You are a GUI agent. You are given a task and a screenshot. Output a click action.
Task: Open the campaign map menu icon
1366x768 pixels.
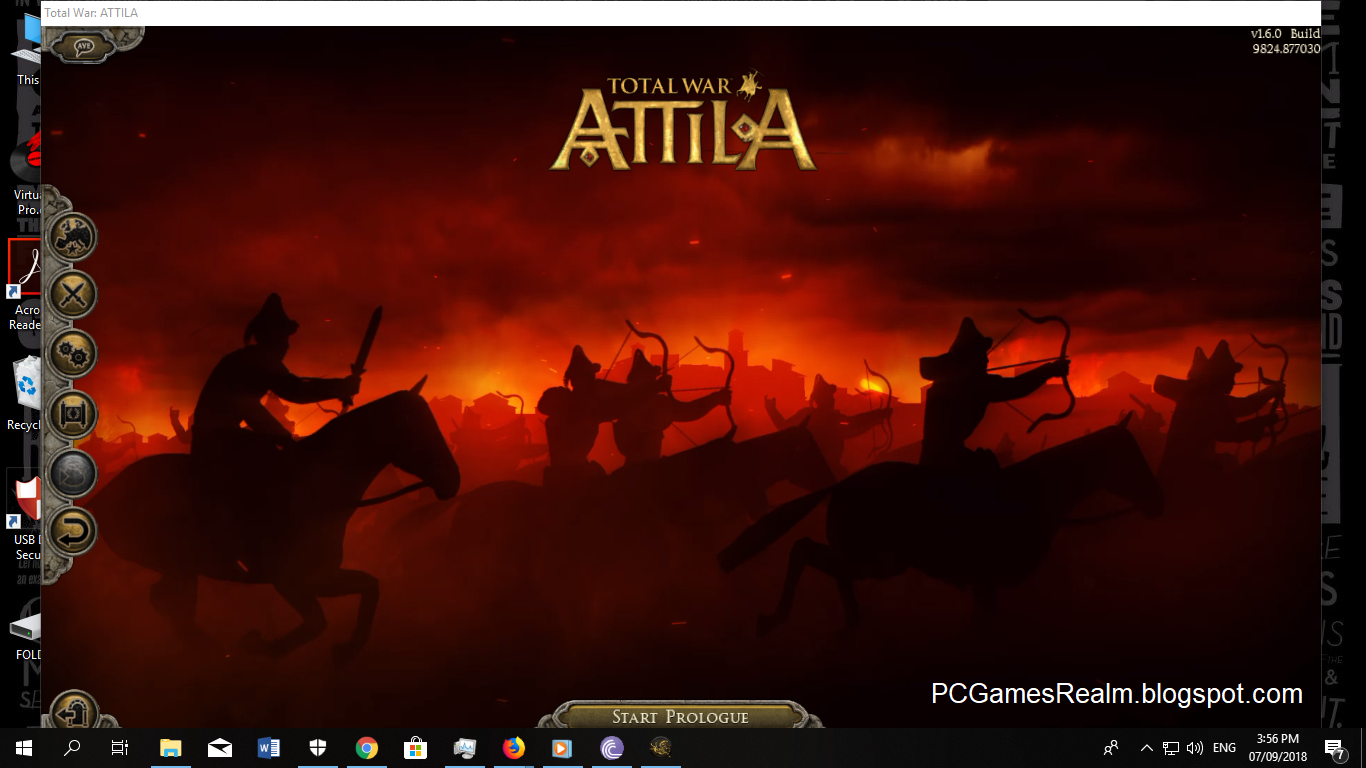[73, 237]
